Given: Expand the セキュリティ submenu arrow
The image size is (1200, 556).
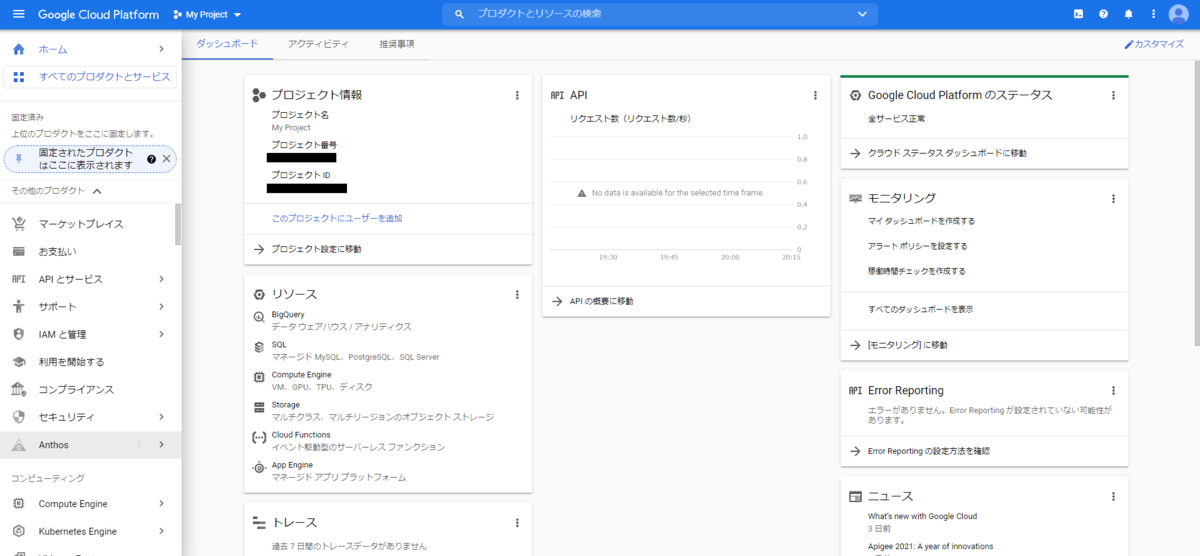Looking at the screenshot, I should (x=161, y=416).
